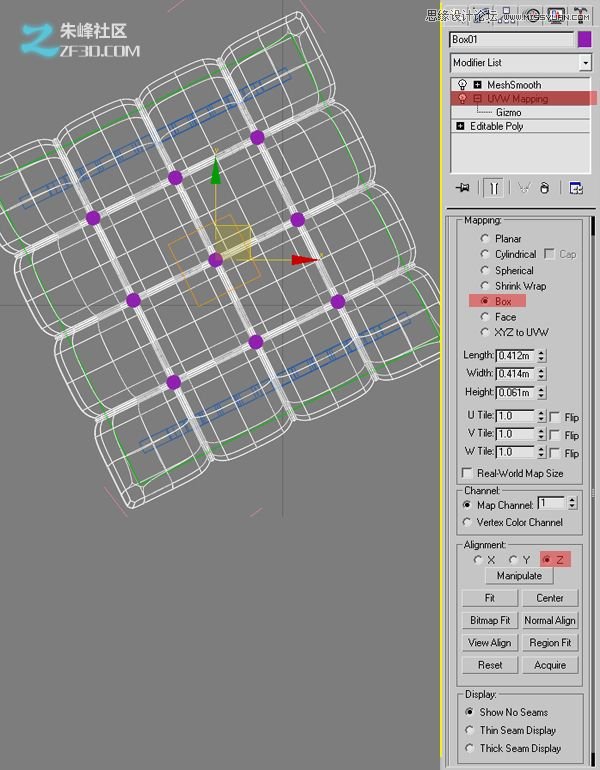
Task: Click the green Y-axis gizmo arrow
Action: pos(216,170)
